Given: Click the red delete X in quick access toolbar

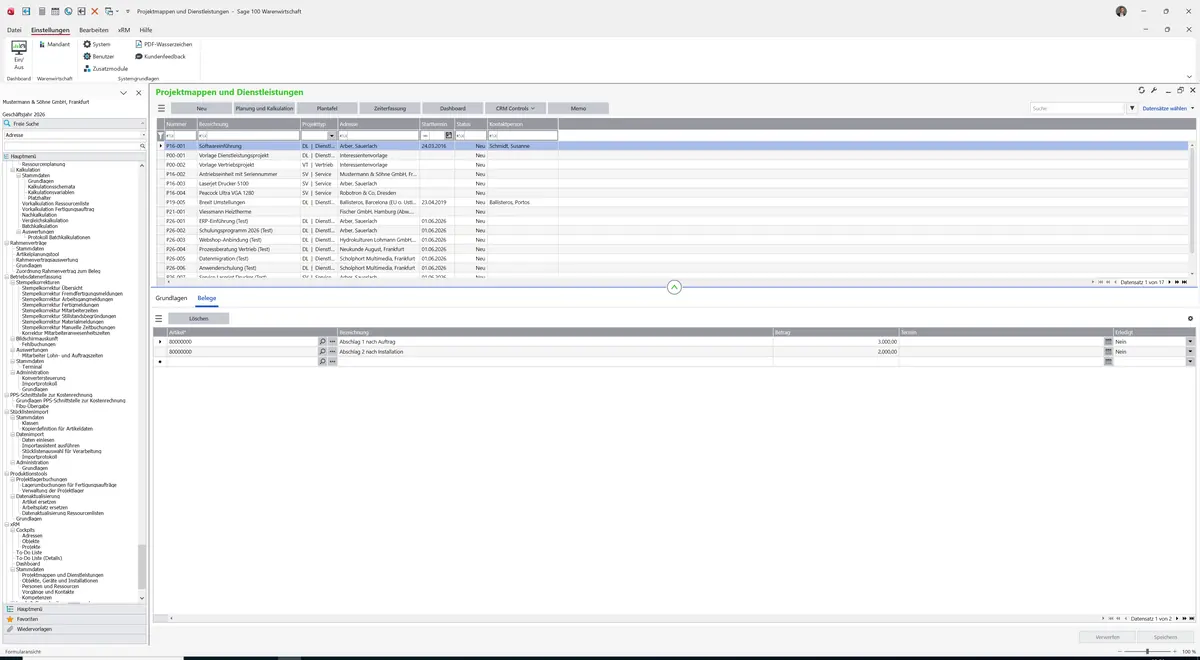Looking at the screenshot, I should tap(94, 10).
